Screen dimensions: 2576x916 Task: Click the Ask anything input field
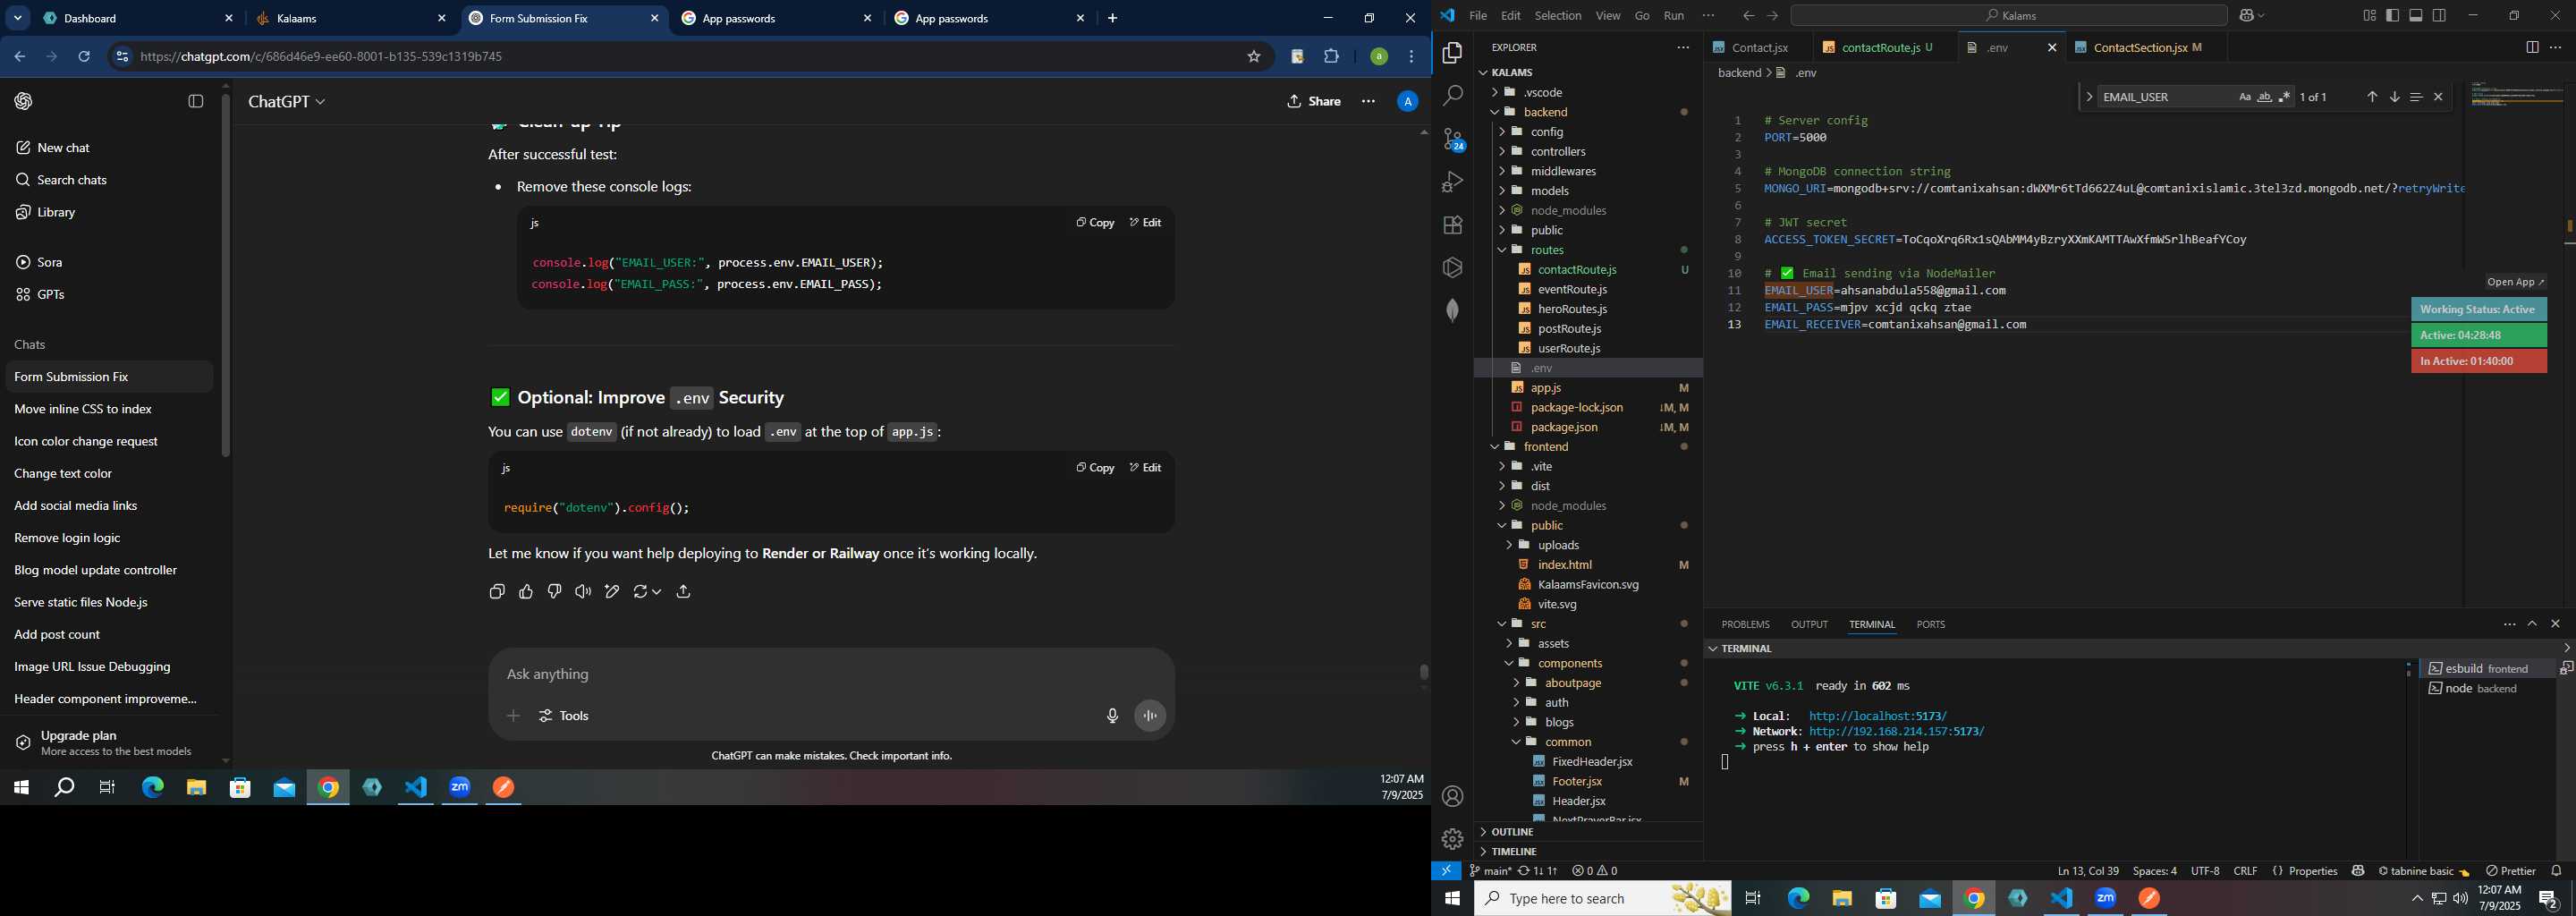point(830,675)
